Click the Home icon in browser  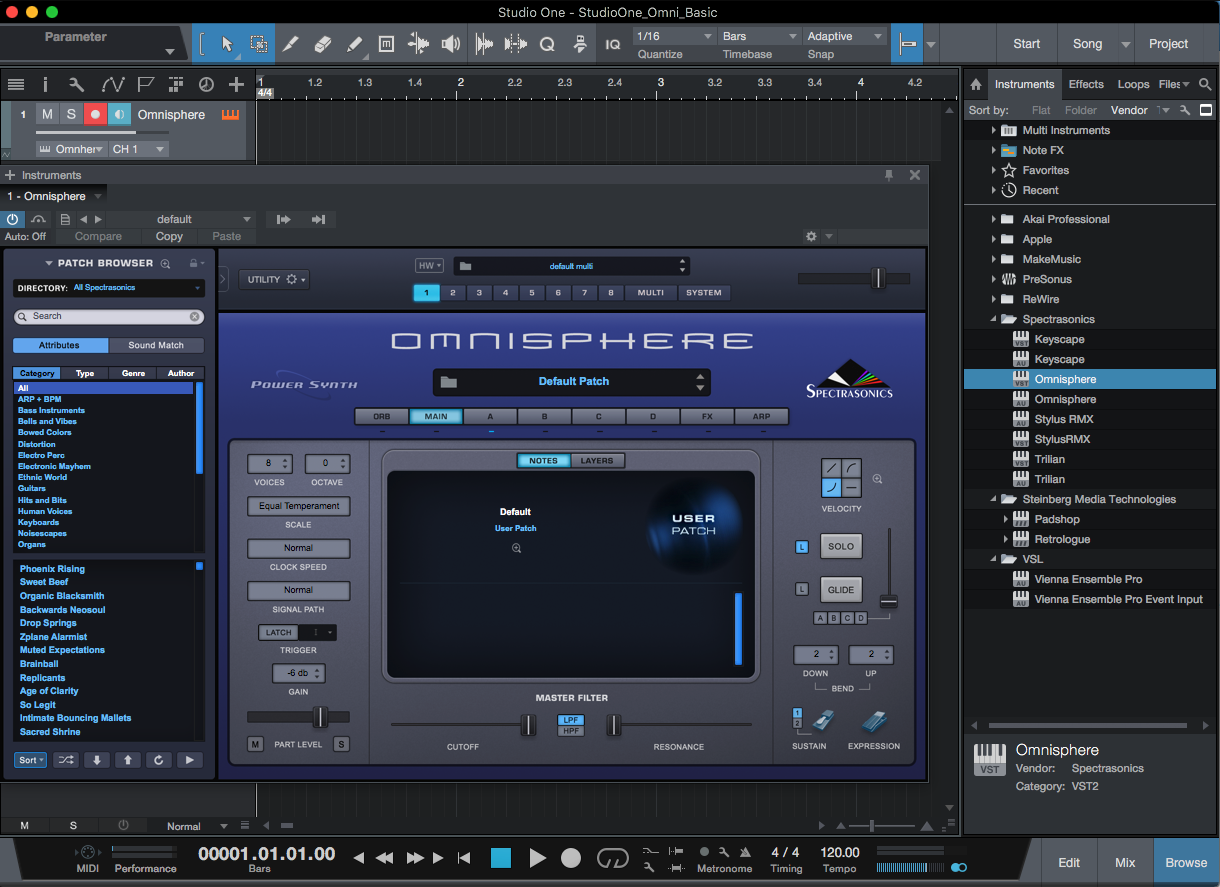976,84
